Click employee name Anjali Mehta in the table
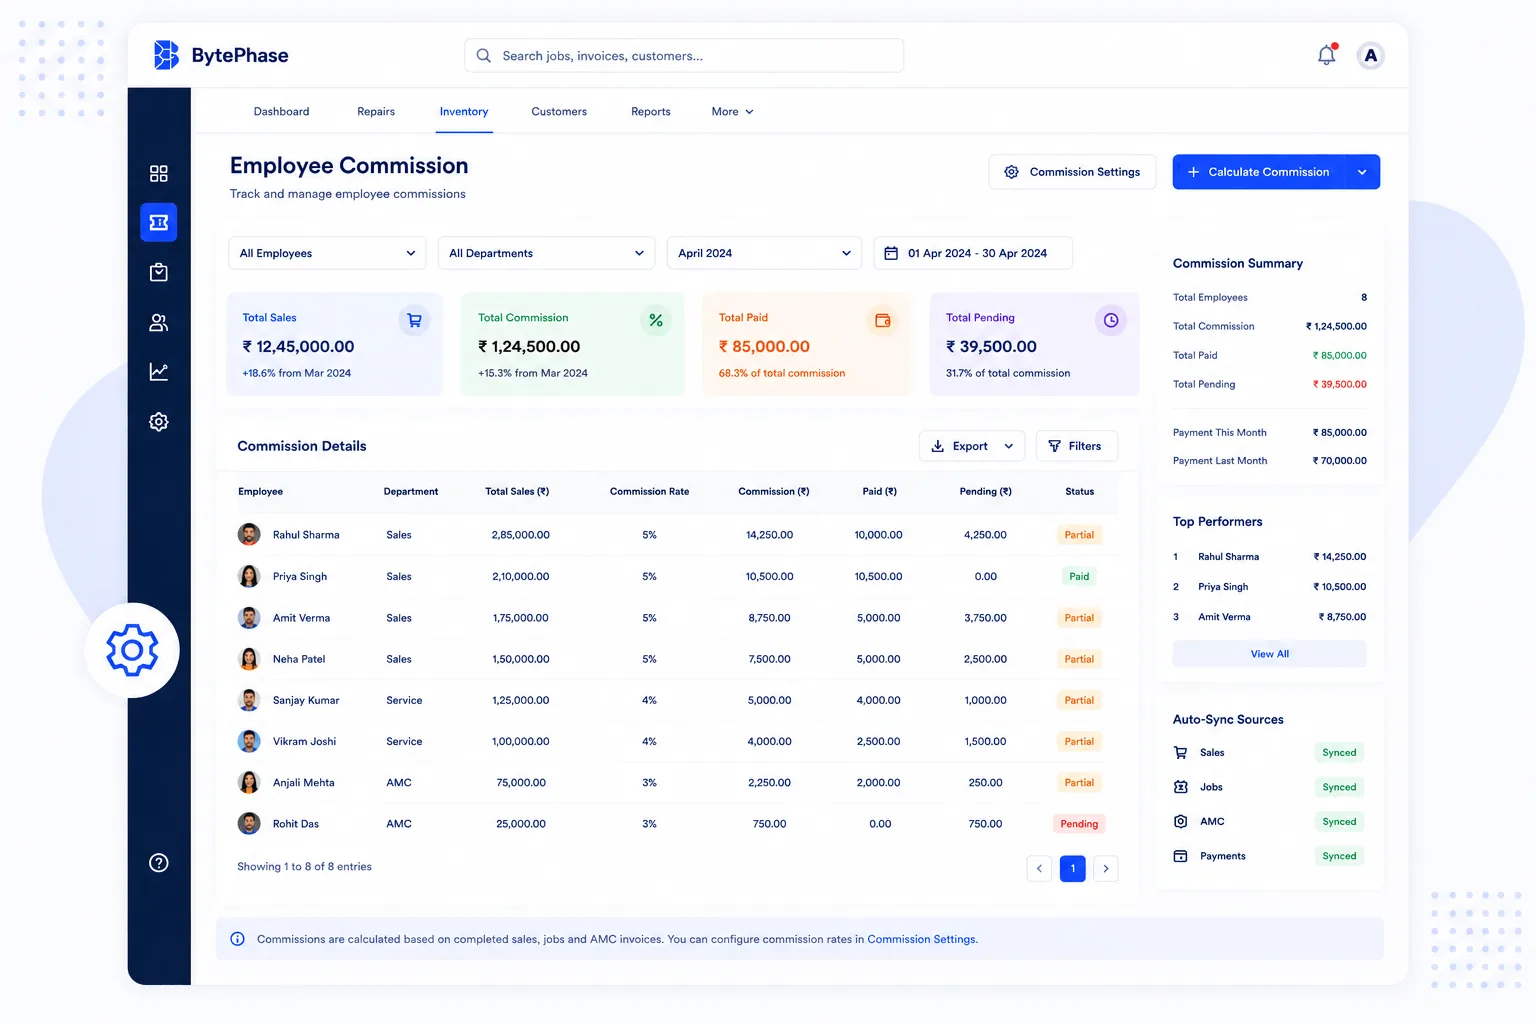The image size is (1536, 1024). (304, 783)
